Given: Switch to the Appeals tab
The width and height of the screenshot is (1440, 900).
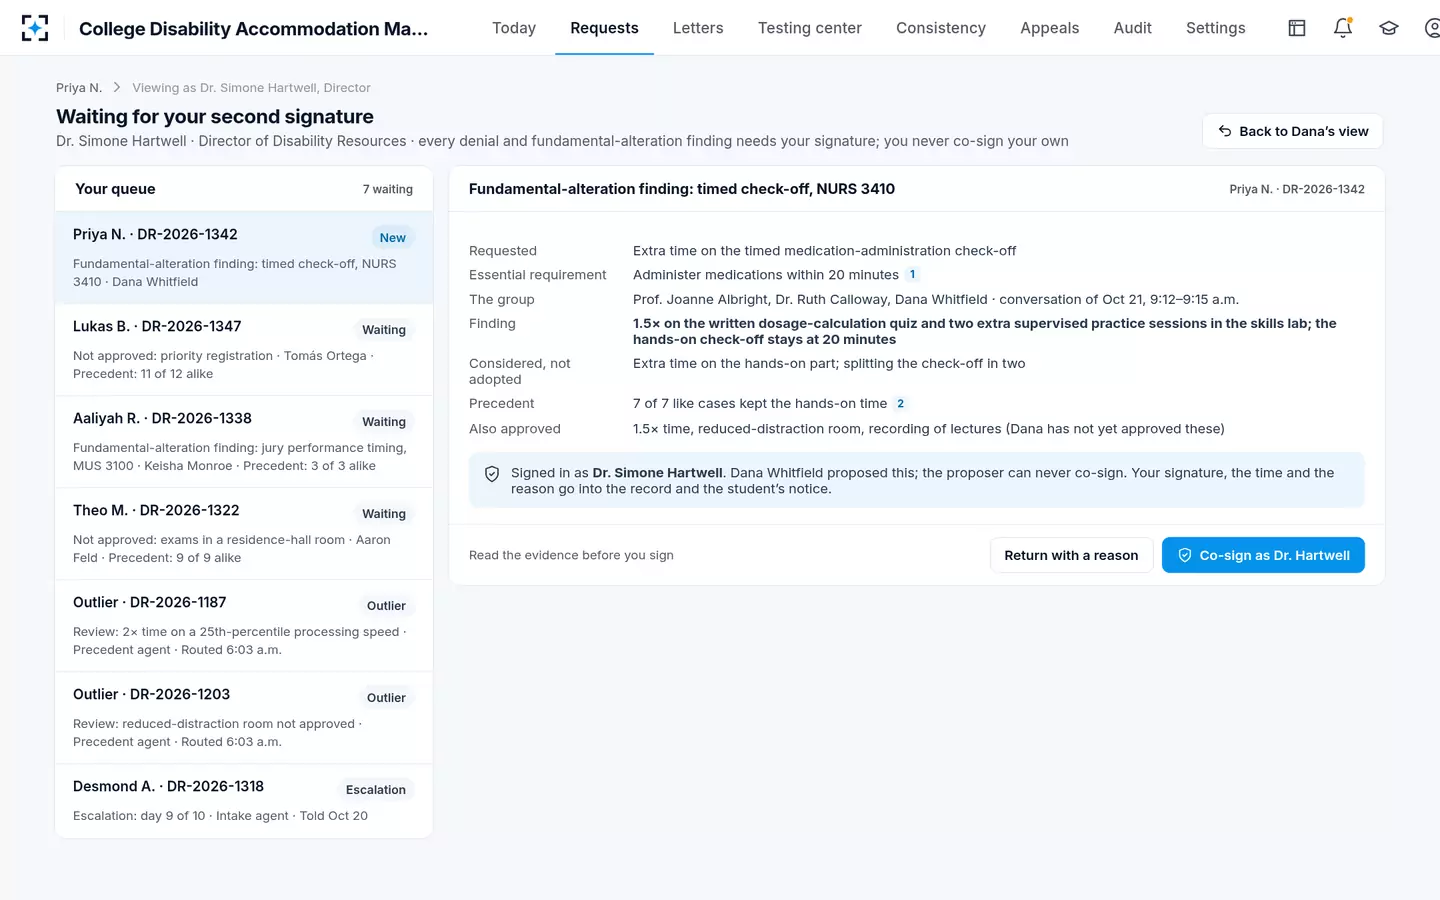Looking at the screenshot, I should coord(1050,28).
